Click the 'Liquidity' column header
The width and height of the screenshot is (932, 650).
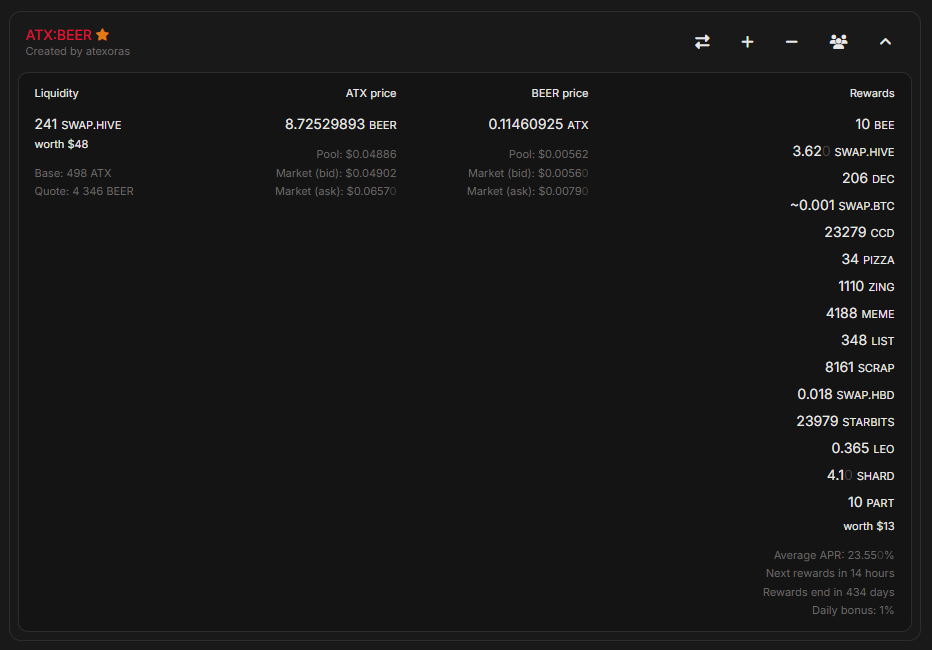point(56,93)
